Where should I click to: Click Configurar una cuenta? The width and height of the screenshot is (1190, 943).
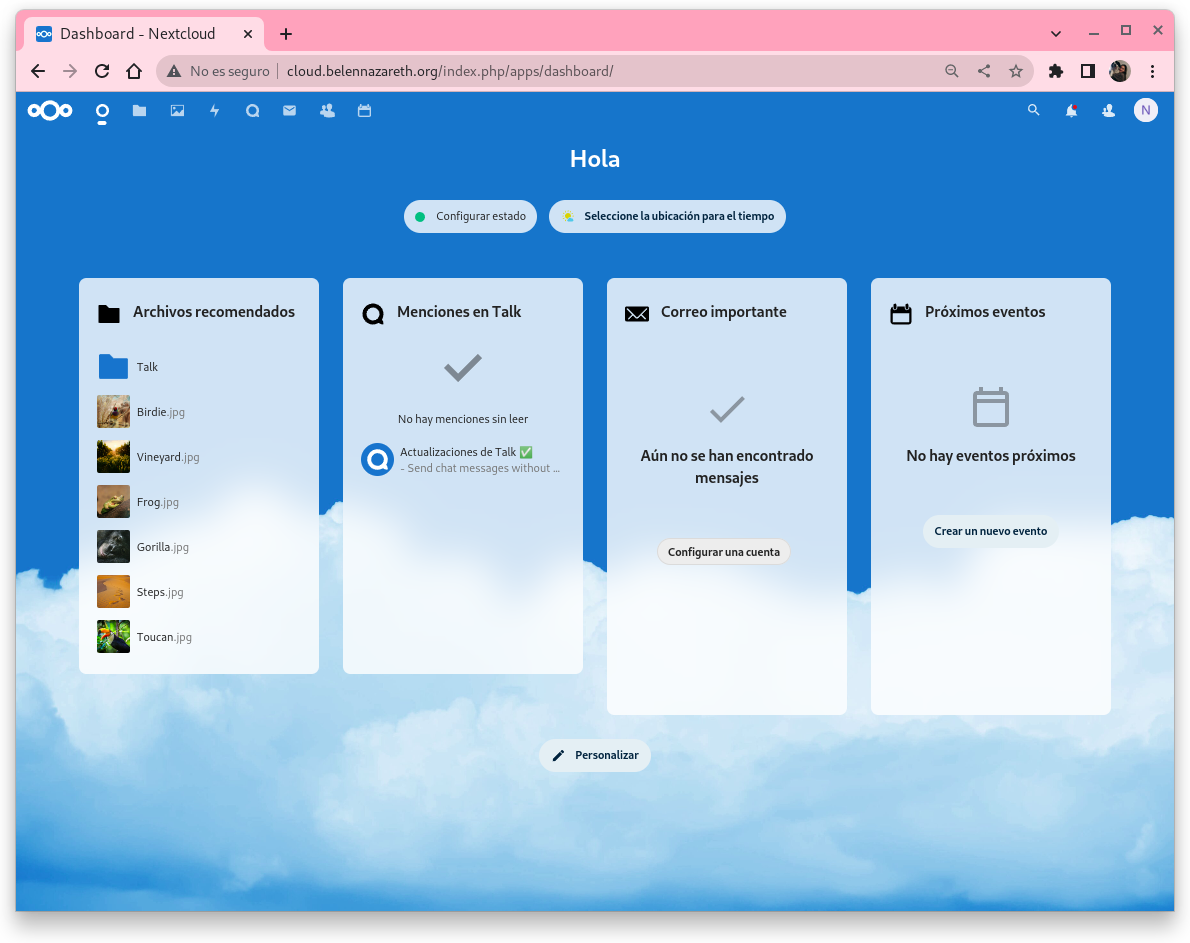click(x=723, y=552)
